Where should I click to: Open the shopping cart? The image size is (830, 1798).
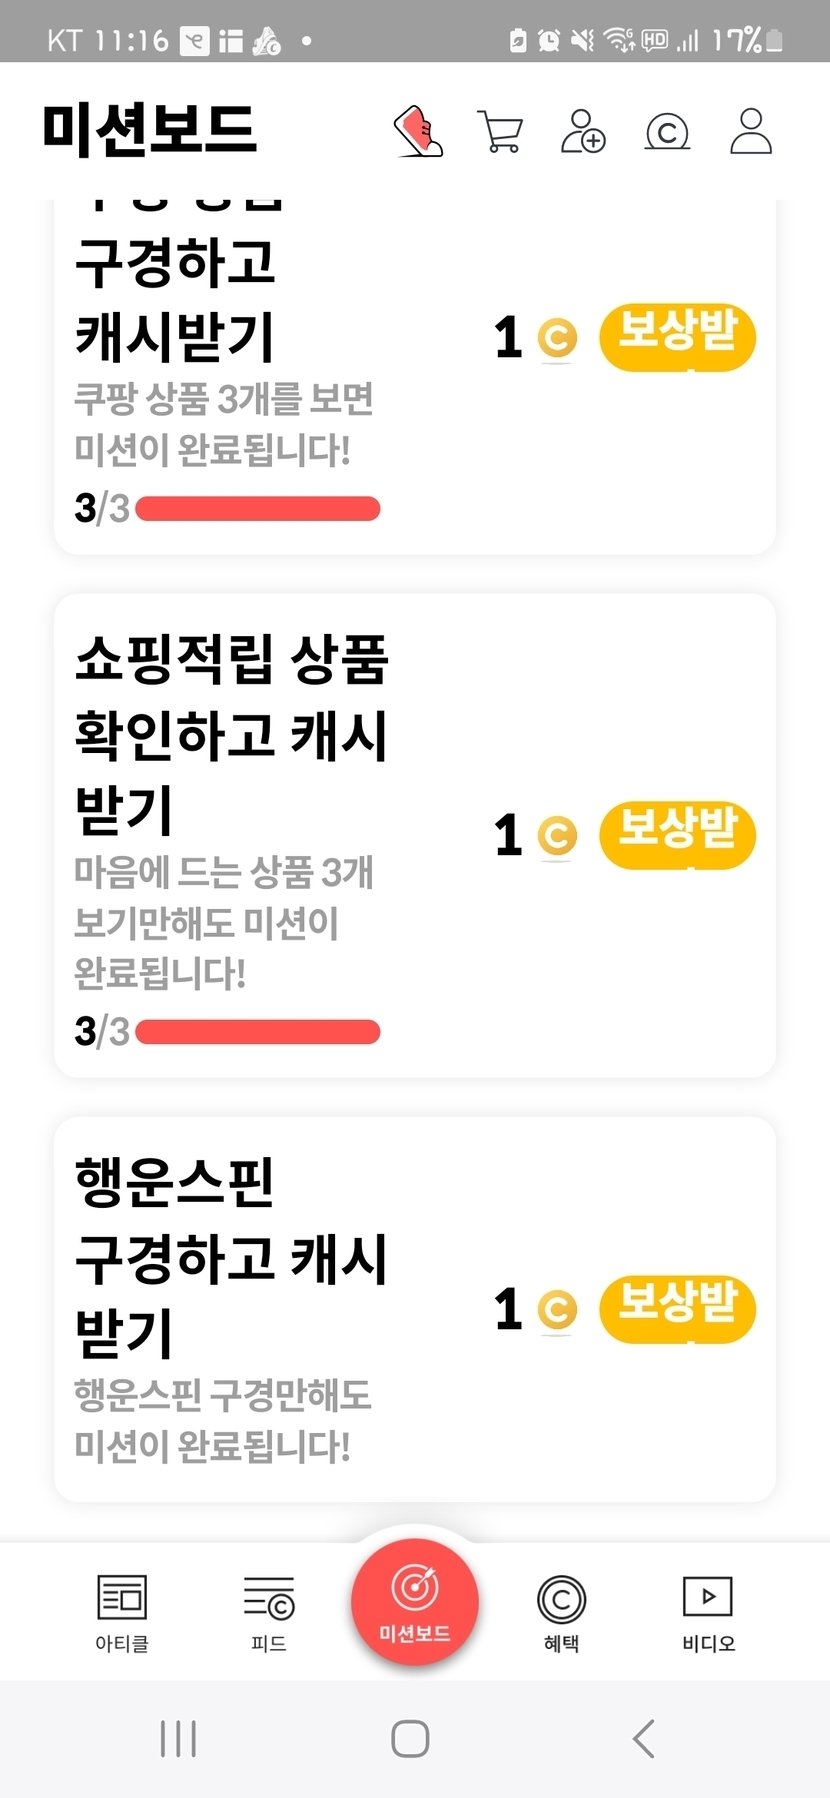[x=500, y=131]
